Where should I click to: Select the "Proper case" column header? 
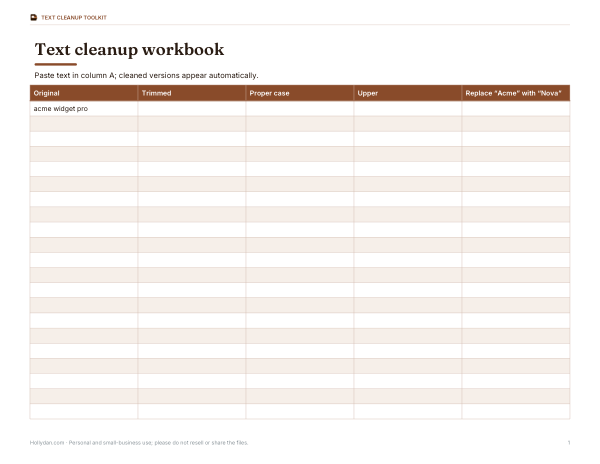(300, 93)
